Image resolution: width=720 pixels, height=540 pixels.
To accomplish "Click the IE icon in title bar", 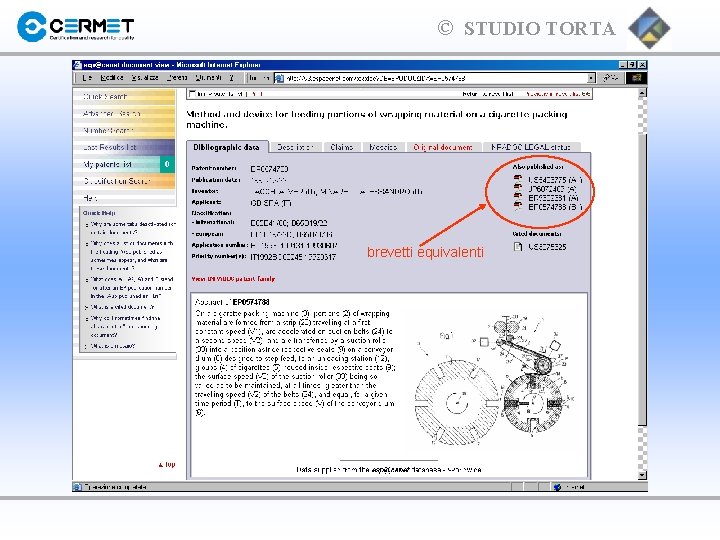I will 78,65.
